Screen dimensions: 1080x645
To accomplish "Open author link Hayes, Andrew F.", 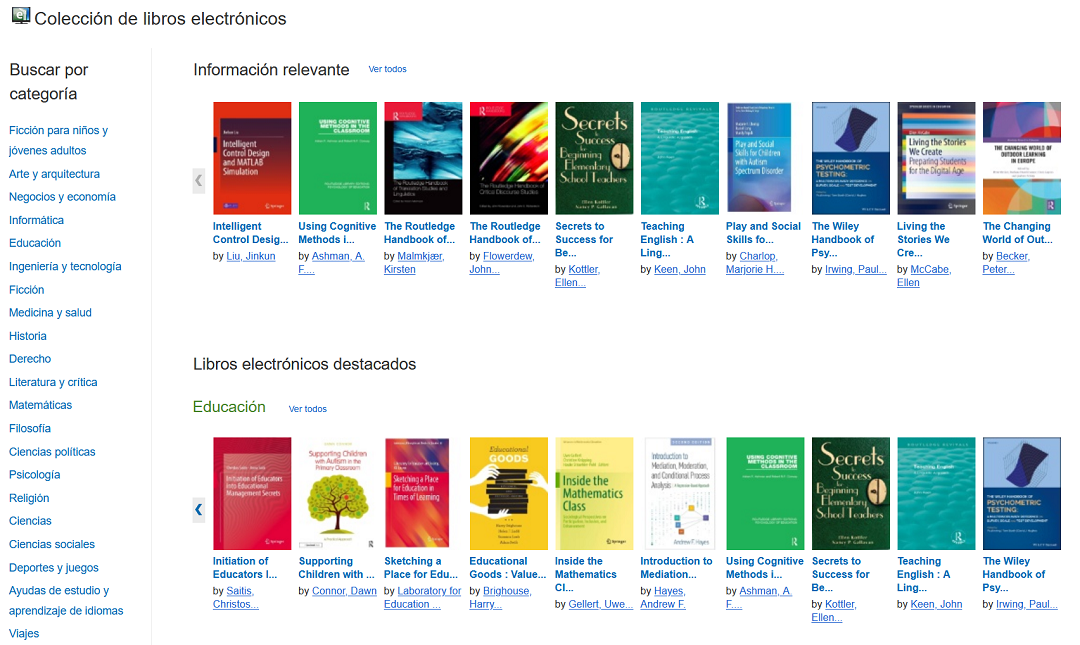I will [x=663, y=597].
